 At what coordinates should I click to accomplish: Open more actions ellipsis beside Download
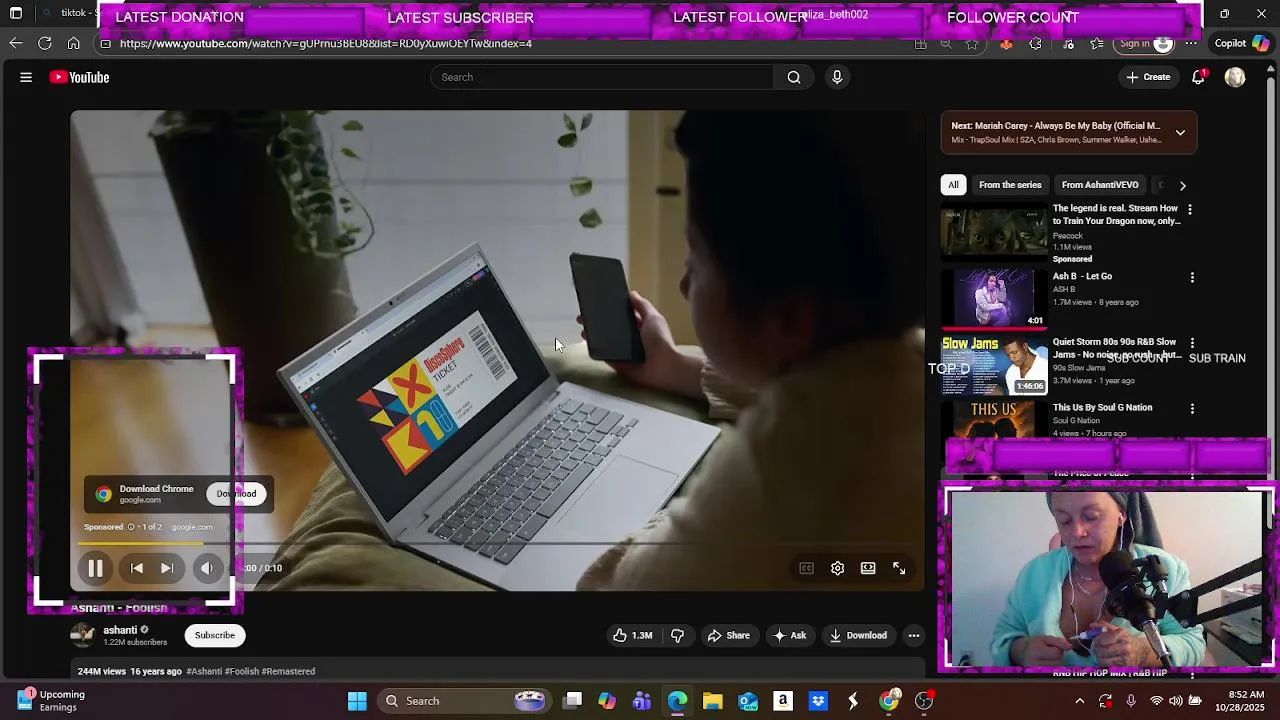(x=913, y=635)
